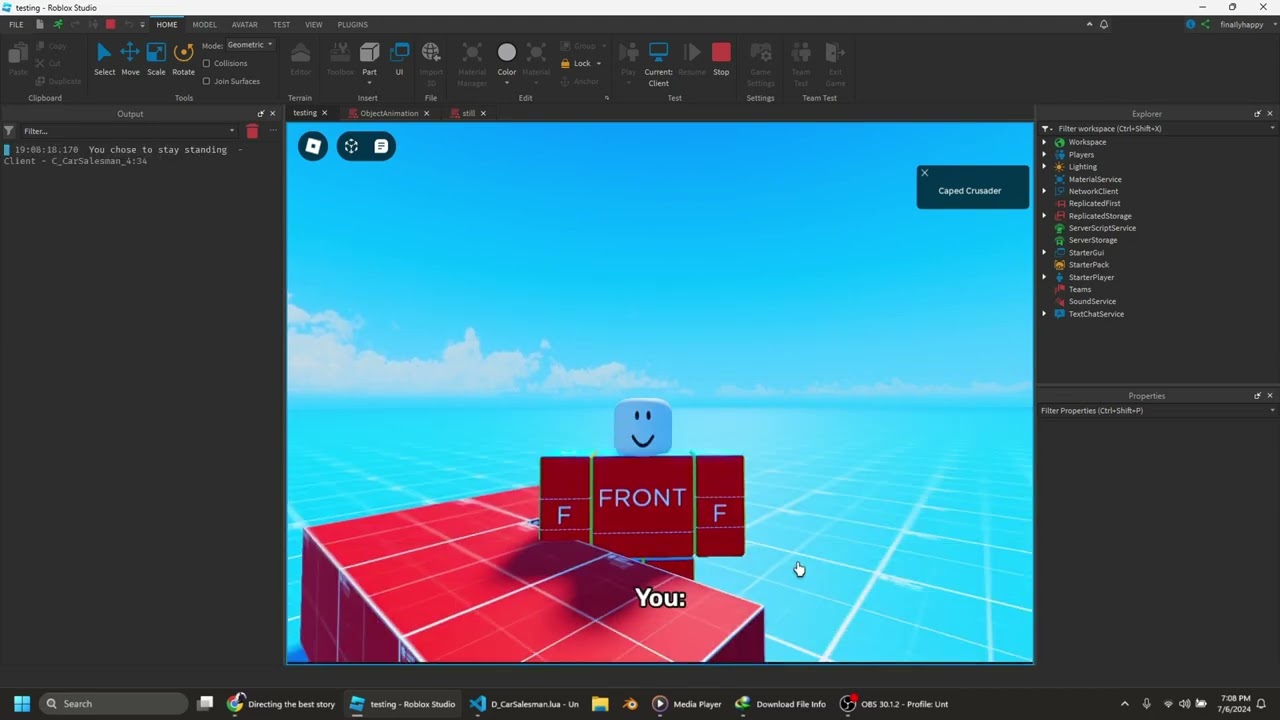Activate the Scale tool
Viewport: 1280px width, 720px height.
tap(156, 59)
